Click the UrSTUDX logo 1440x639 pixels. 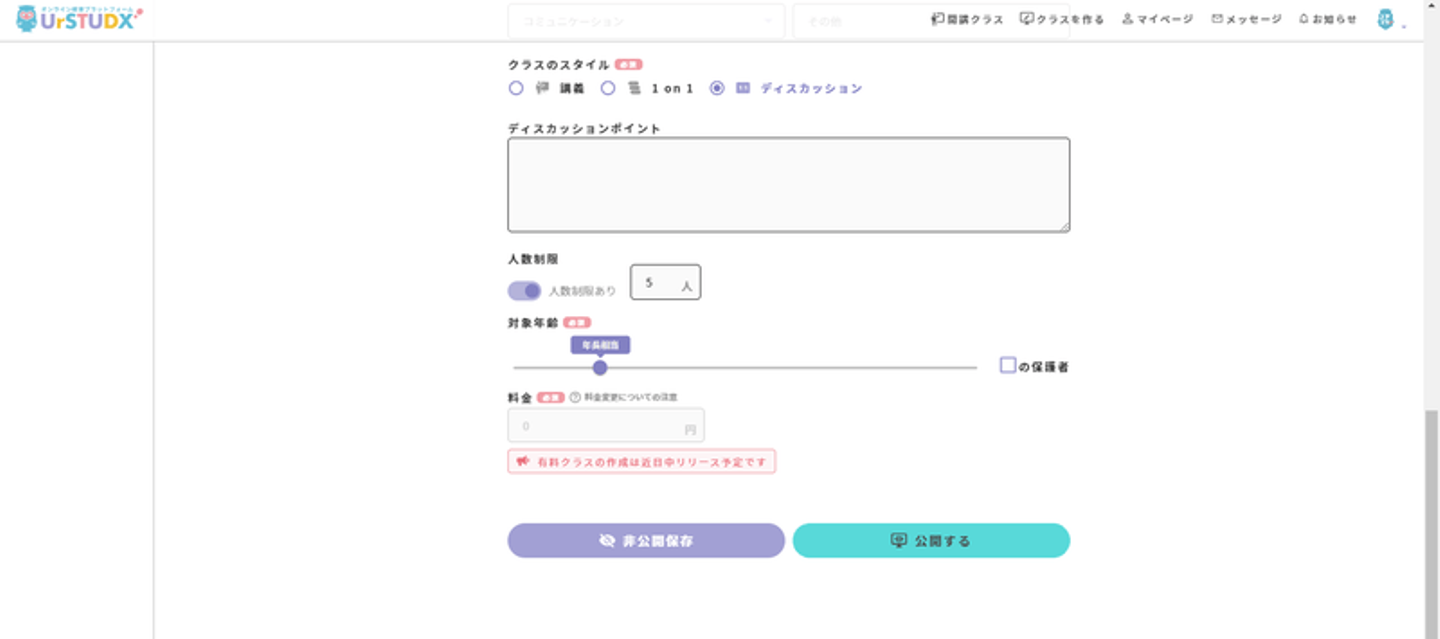pyautogui.click(x=79, y=17)
